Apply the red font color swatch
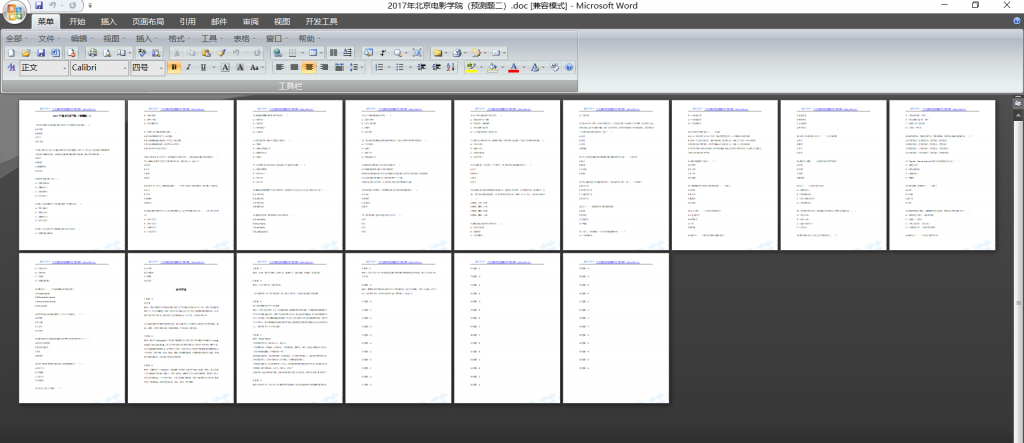 tap(513, 67)
